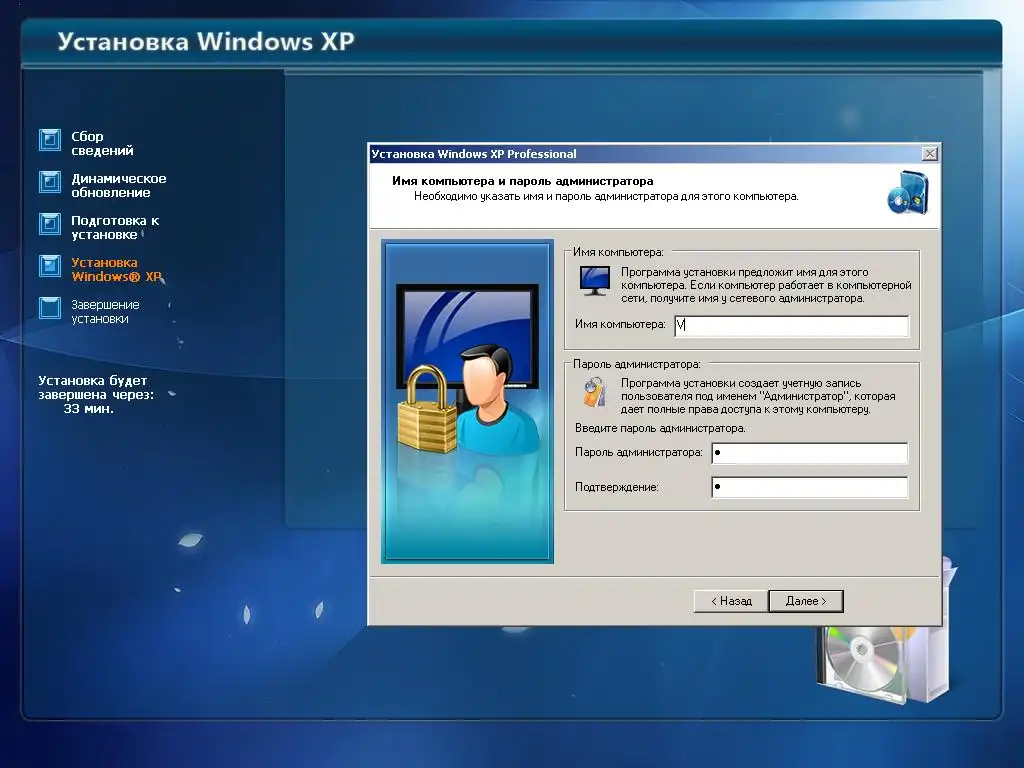Viewport: 1024px width, 768px height.
Task: Go back with the < Назад button
Action: [x=731, y=601]
